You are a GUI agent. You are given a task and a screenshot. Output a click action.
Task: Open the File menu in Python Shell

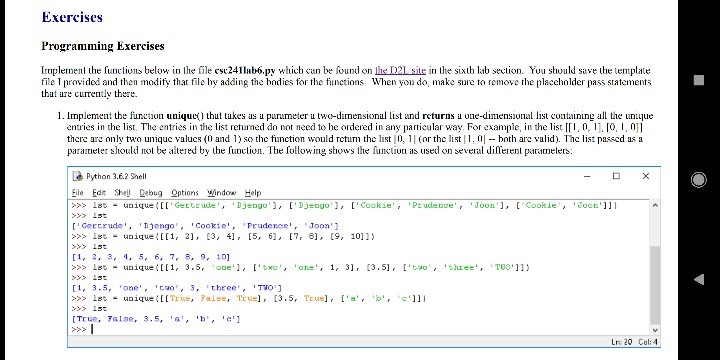point(77,193)
